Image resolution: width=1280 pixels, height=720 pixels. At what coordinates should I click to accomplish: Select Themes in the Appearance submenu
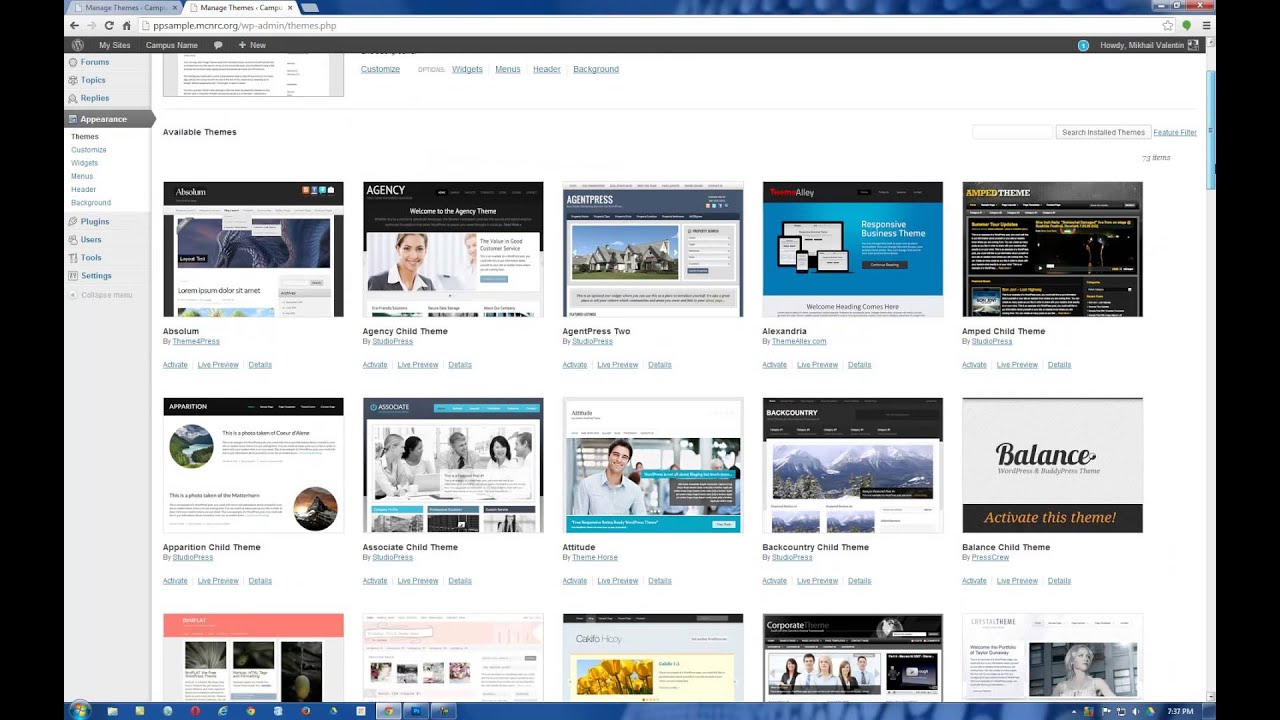point(85,136)
